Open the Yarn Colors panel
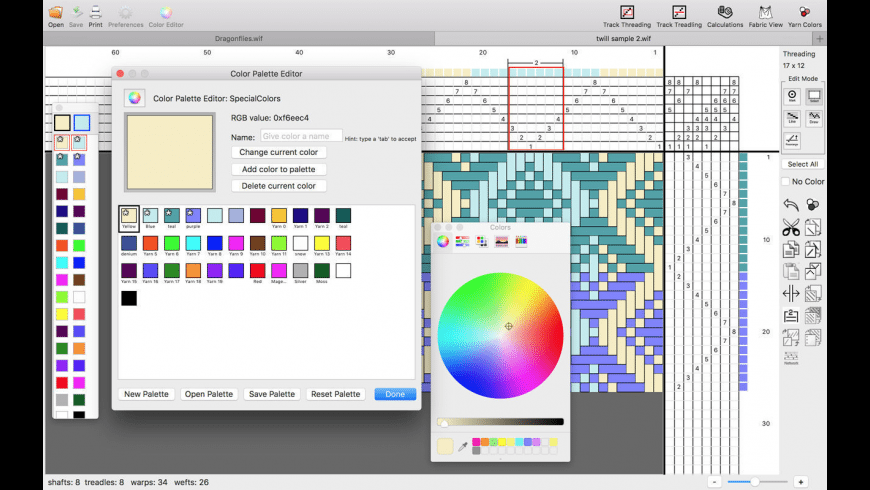The height and width of the screenshot is (490, 870). pyautogui.click(x=804, y=12)
